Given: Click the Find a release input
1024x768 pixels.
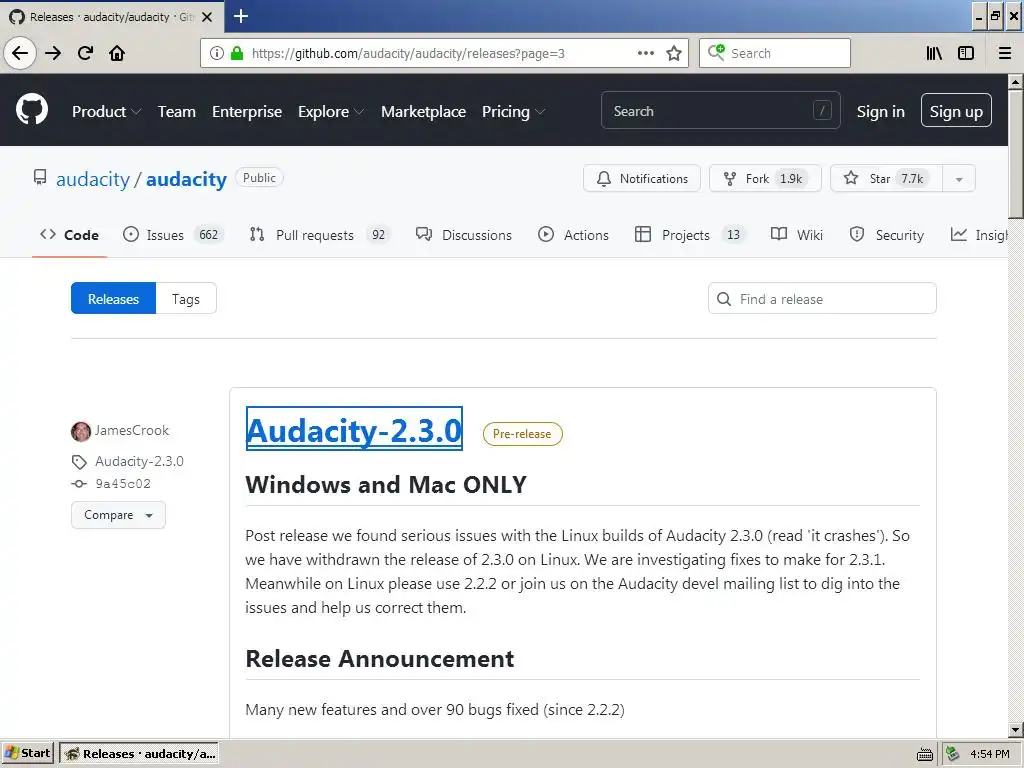Looking at the screenshot, I should [822, 298].
